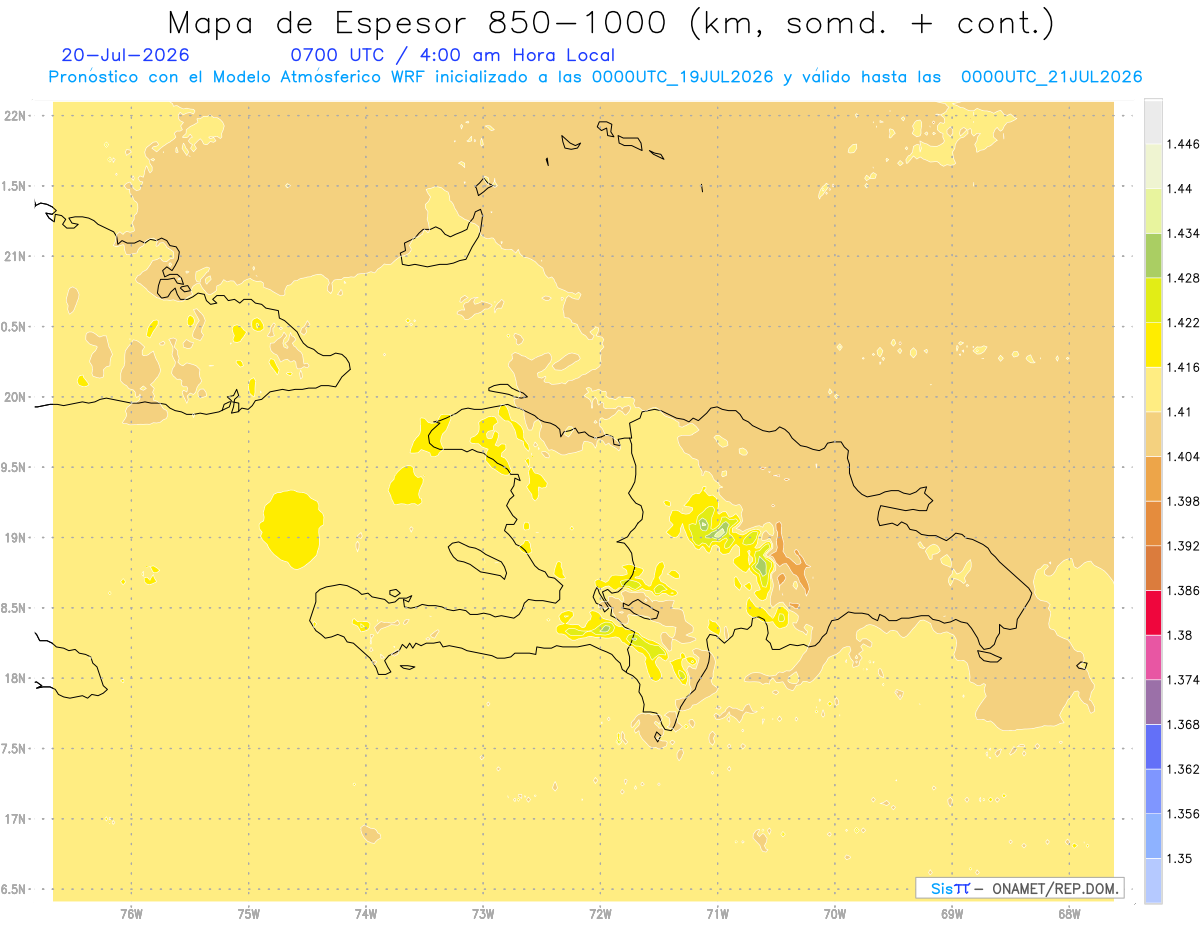This screenshot has width=1200, height=927.
Task: Select the date label '20-Jul-2026'
Action: point(125,56)
